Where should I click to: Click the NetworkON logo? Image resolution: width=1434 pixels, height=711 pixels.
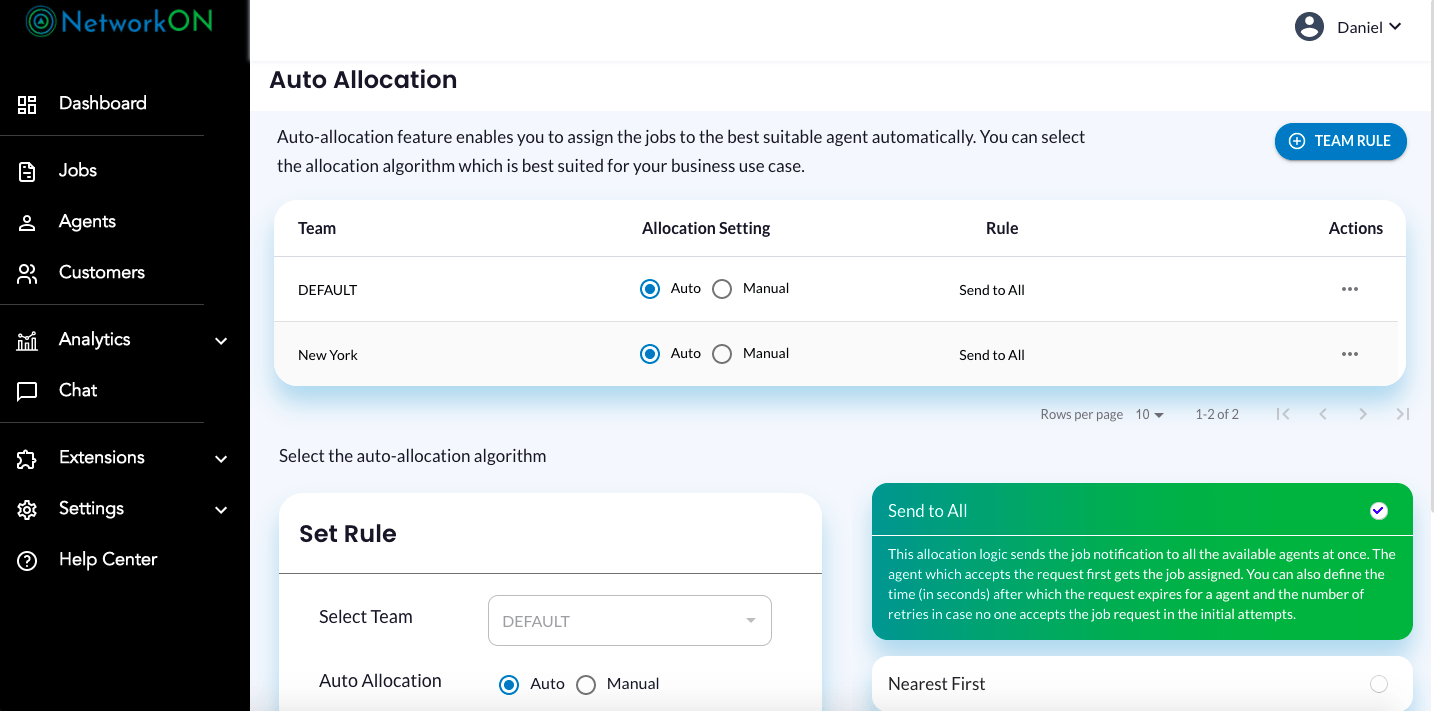[x=120, y=22]
